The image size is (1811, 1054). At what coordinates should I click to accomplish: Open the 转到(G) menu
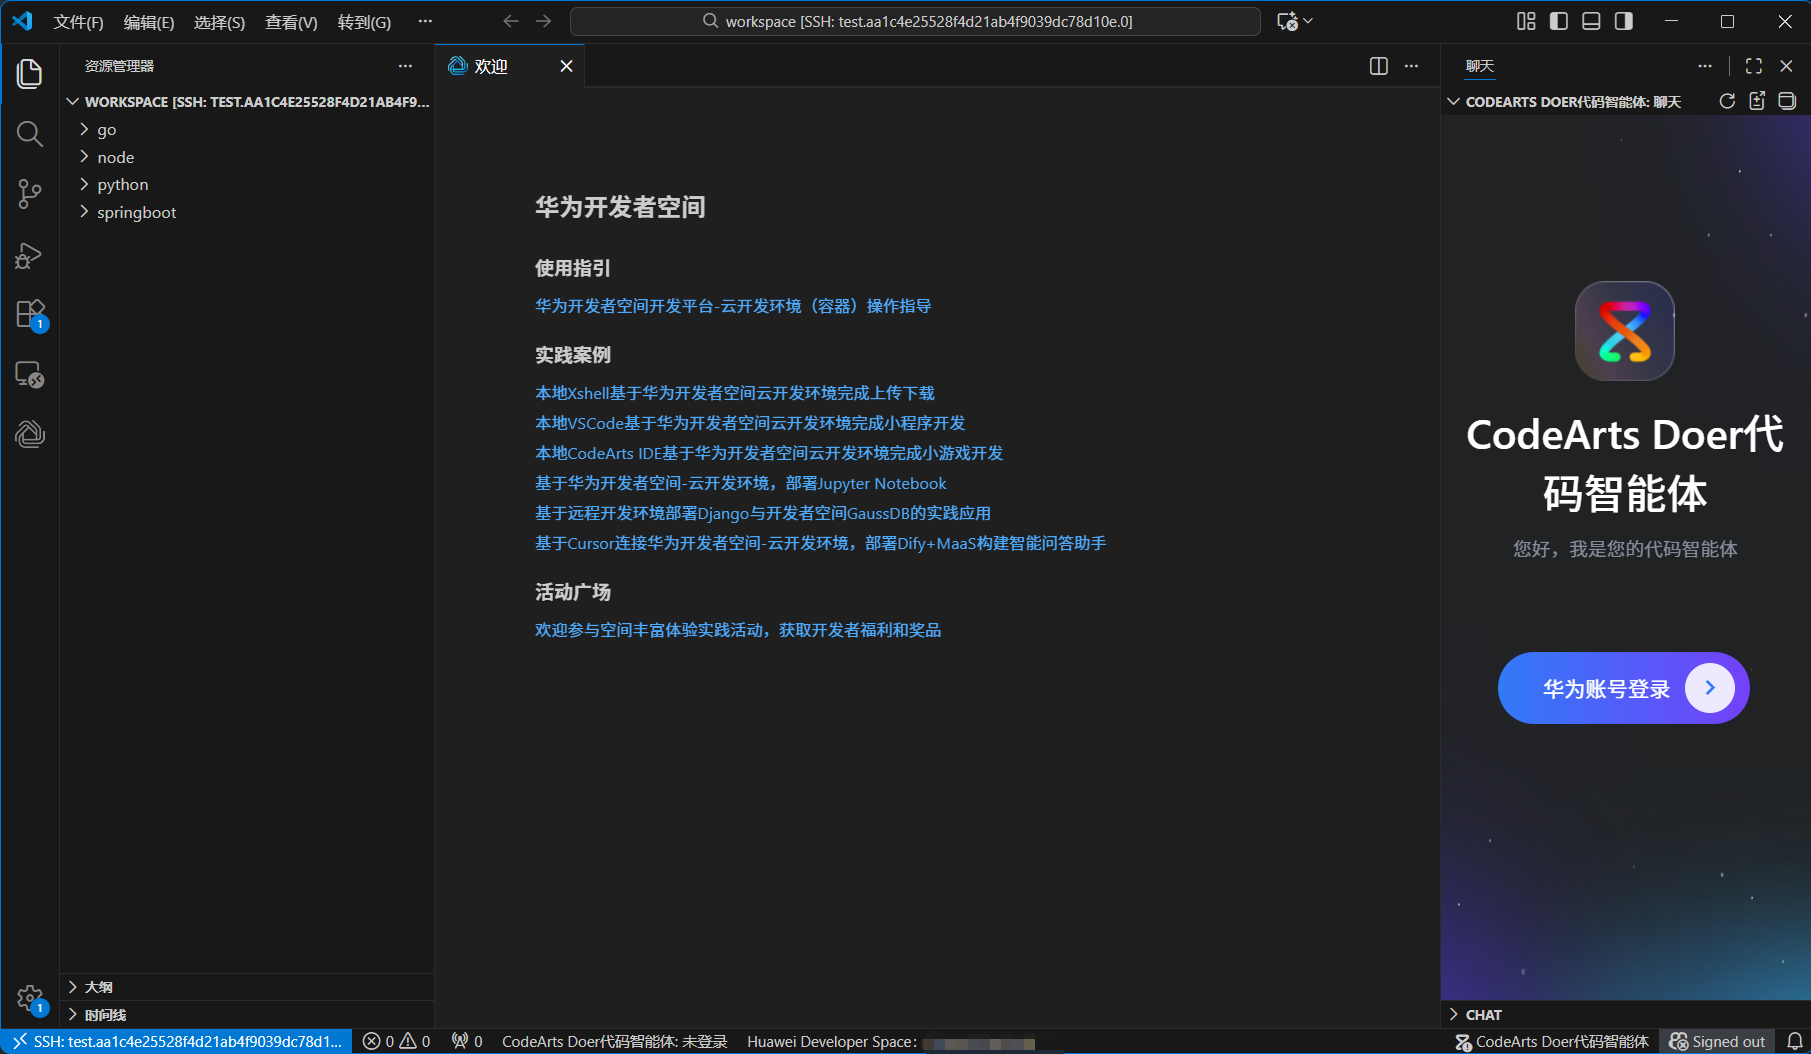click(x=364, y=22)
